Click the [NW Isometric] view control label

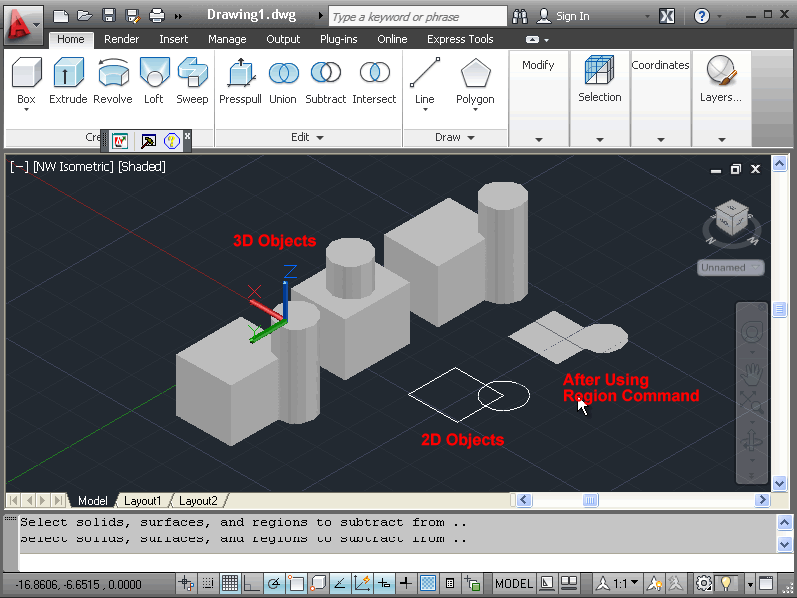(x=74, y=166)
